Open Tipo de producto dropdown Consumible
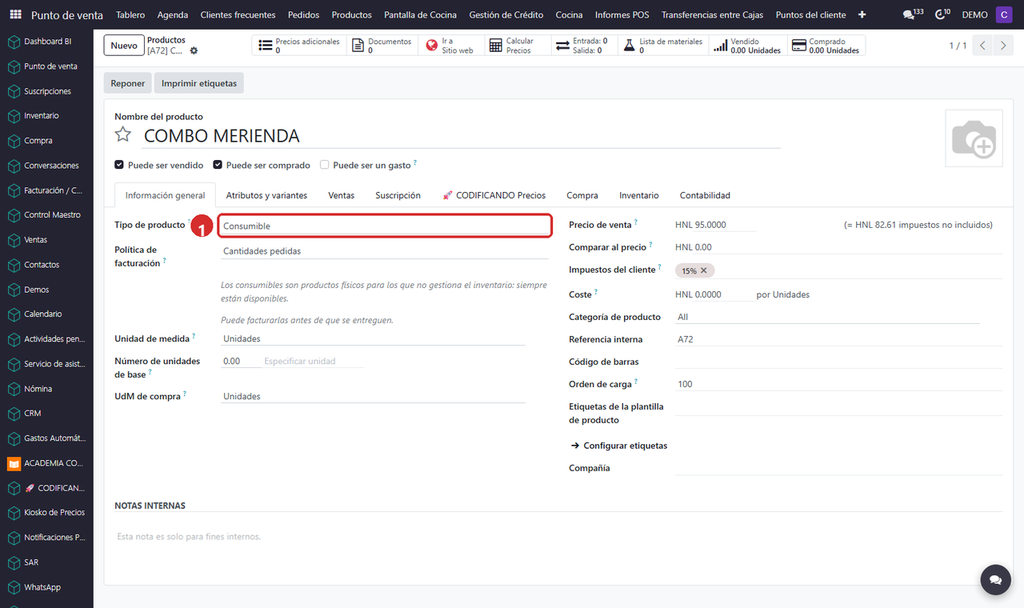 [385, 226]
